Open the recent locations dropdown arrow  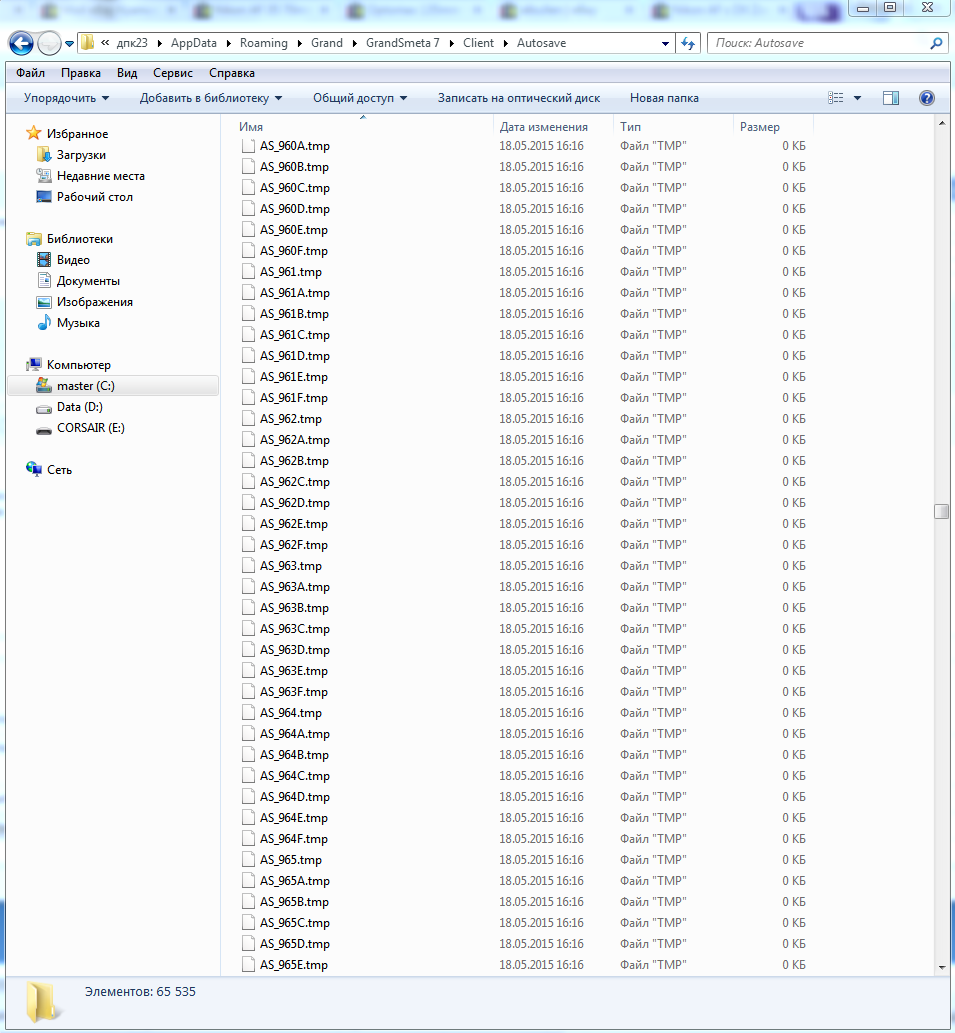(69, 44)
